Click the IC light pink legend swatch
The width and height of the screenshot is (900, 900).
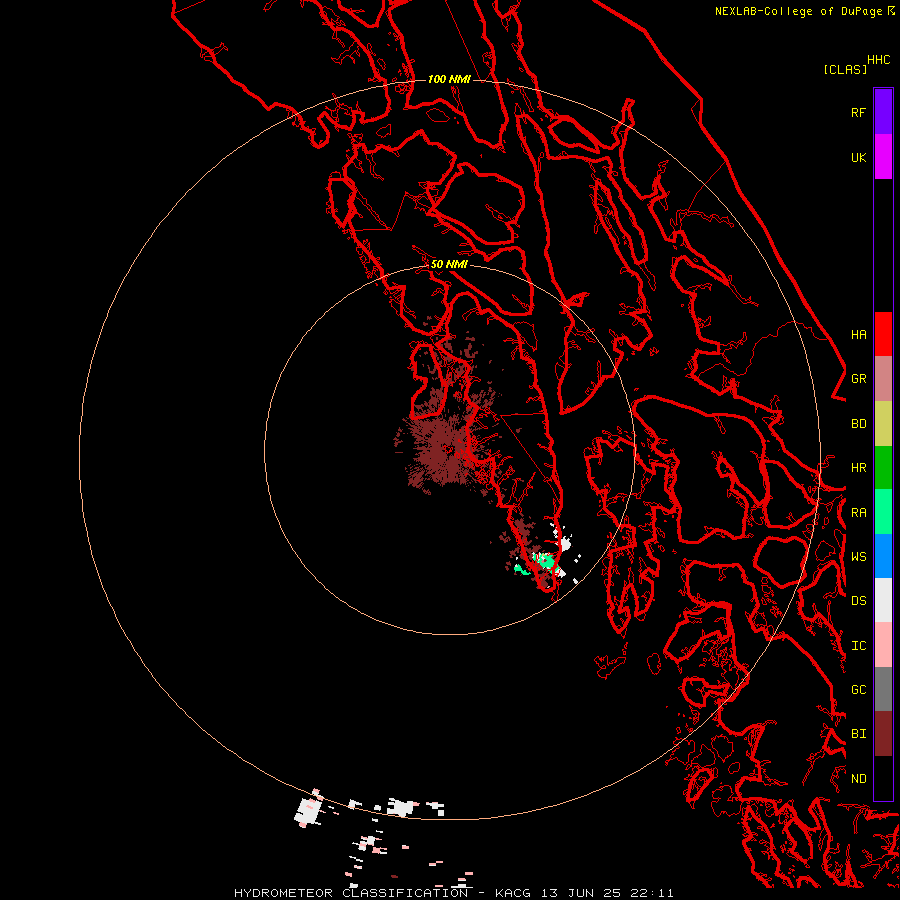883,645
